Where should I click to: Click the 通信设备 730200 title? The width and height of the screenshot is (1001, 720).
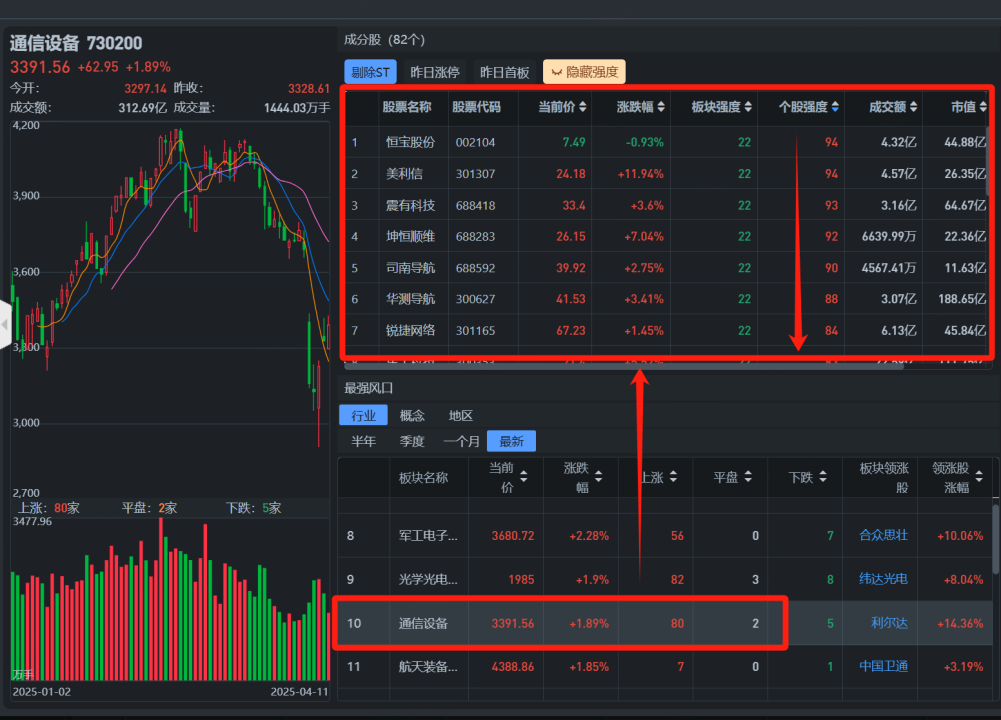click(x=76, y=43)
